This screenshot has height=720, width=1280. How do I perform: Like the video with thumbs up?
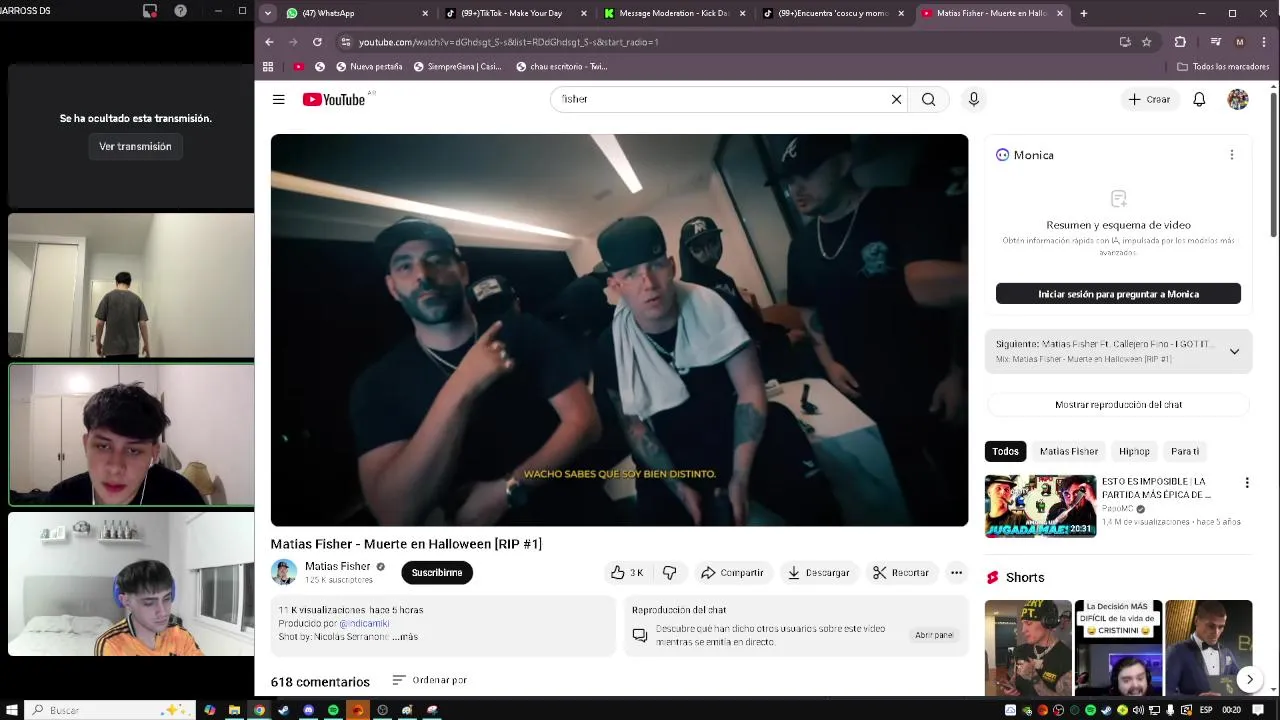627,572
